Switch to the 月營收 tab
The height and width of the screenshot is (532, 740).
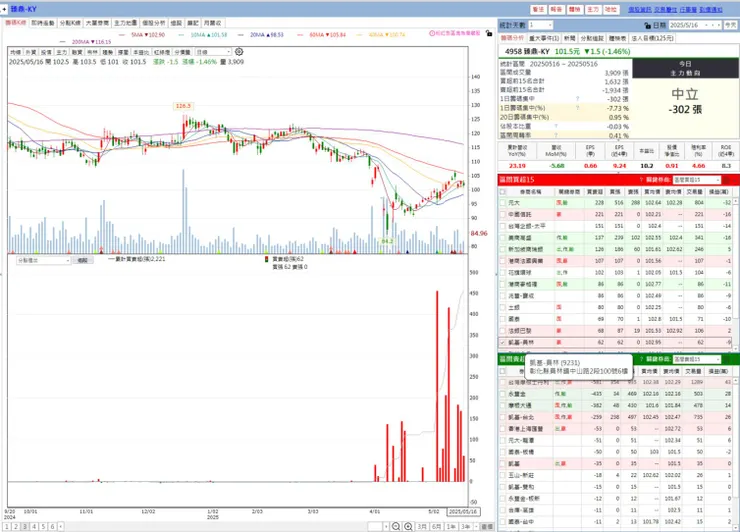(x=212, y=23)
